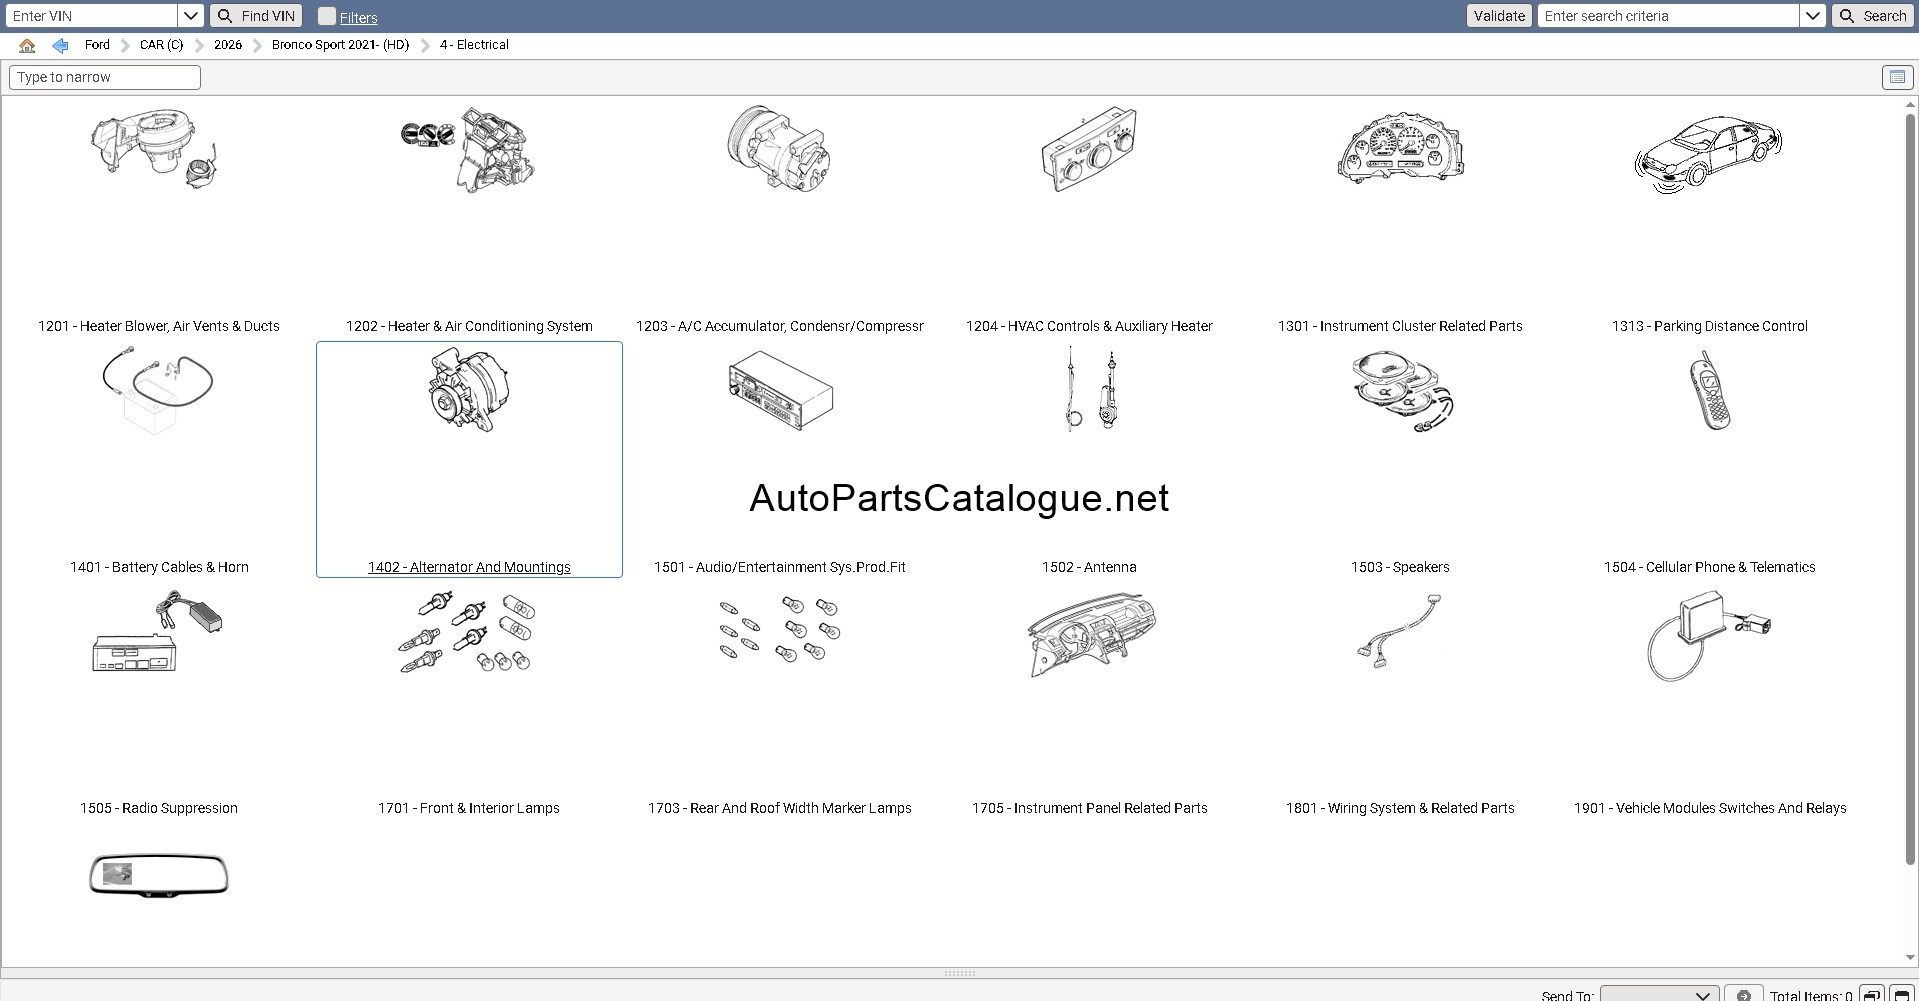Select 1301 - Instrument Cluster Related Parts label
The image size is (1919, 1001).
1400,326
